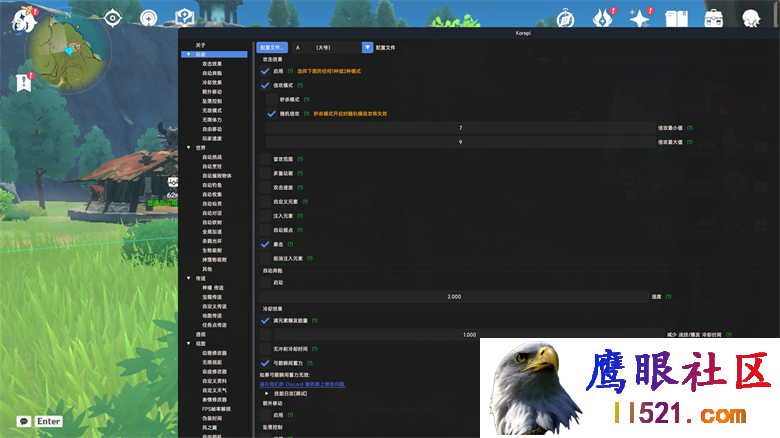Open the four-point star wish icon
Image resolution: width=780 pixels, height=438 pixels.
point(640,18)
